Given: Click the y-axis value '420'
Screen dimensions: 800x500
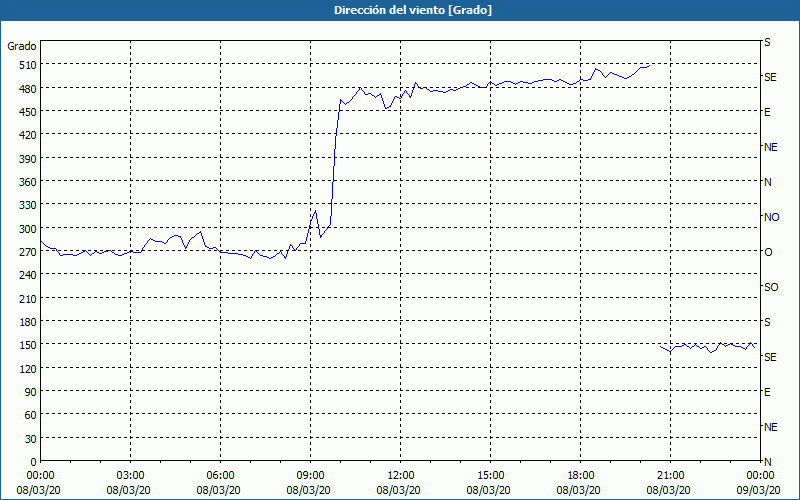Looking at the screenshot, I should click(x=28, y=135).
